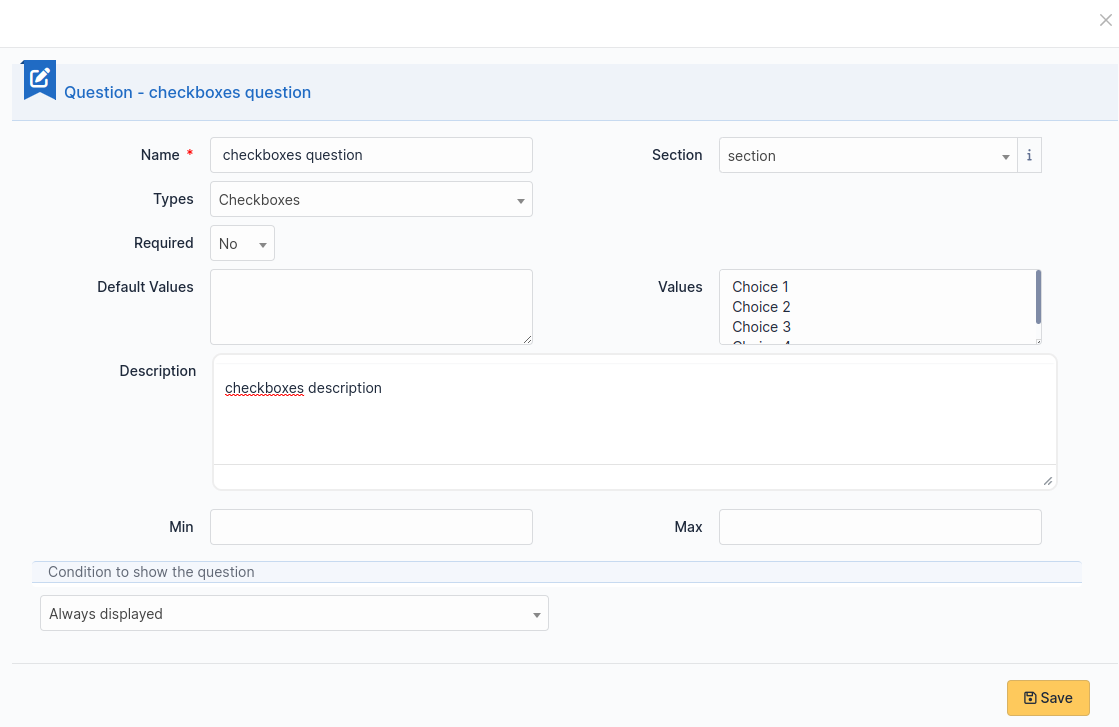This screenshot has width=1119, height=727.
Task: Click the Section dropdown arrow icon
Action: [x=1006, y=156]
